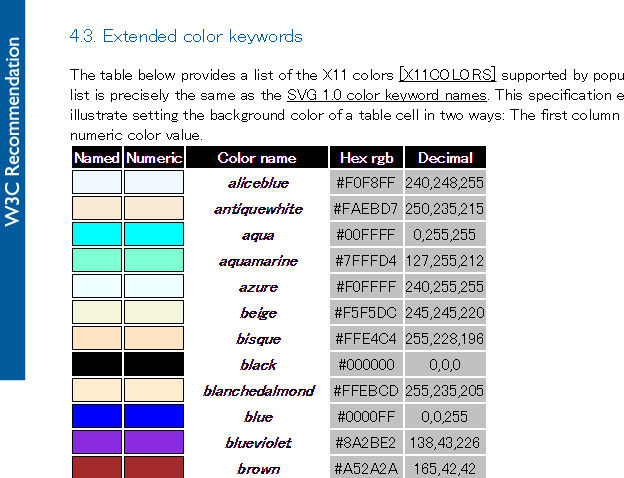Image resolution: width=624 pixels, height=478 pixels.
Task: Click the Hex rgb column header
Action: 367,158
